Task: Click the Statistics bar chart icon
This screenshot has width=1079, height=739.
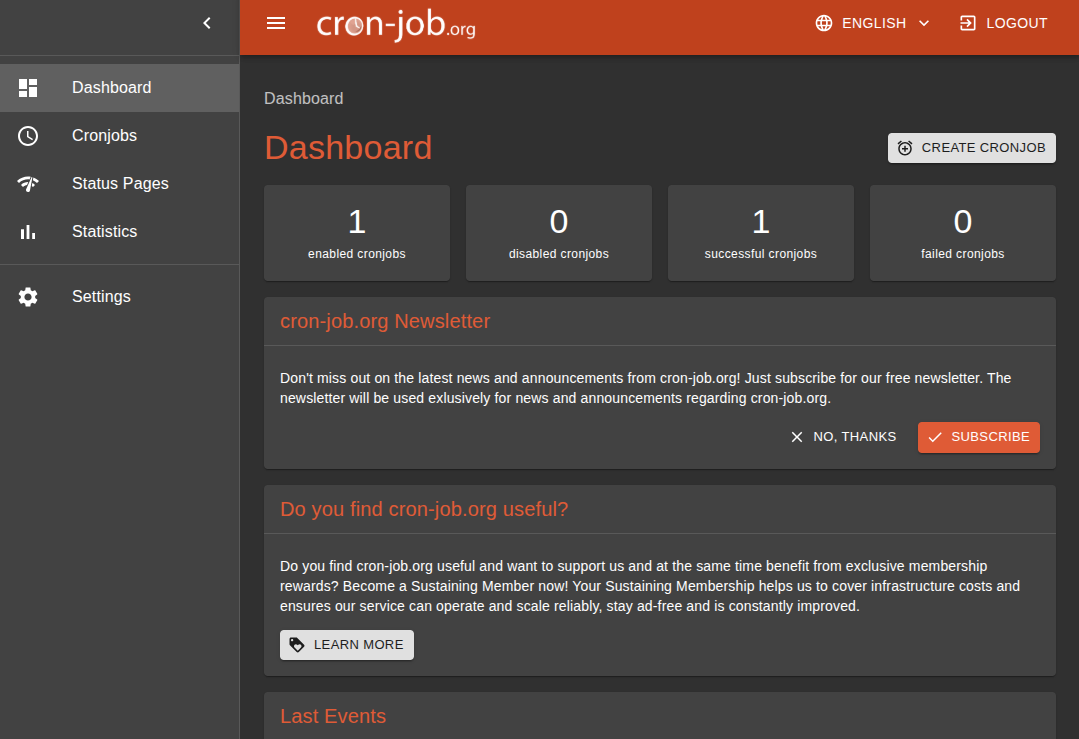Action: pos(28,232)
